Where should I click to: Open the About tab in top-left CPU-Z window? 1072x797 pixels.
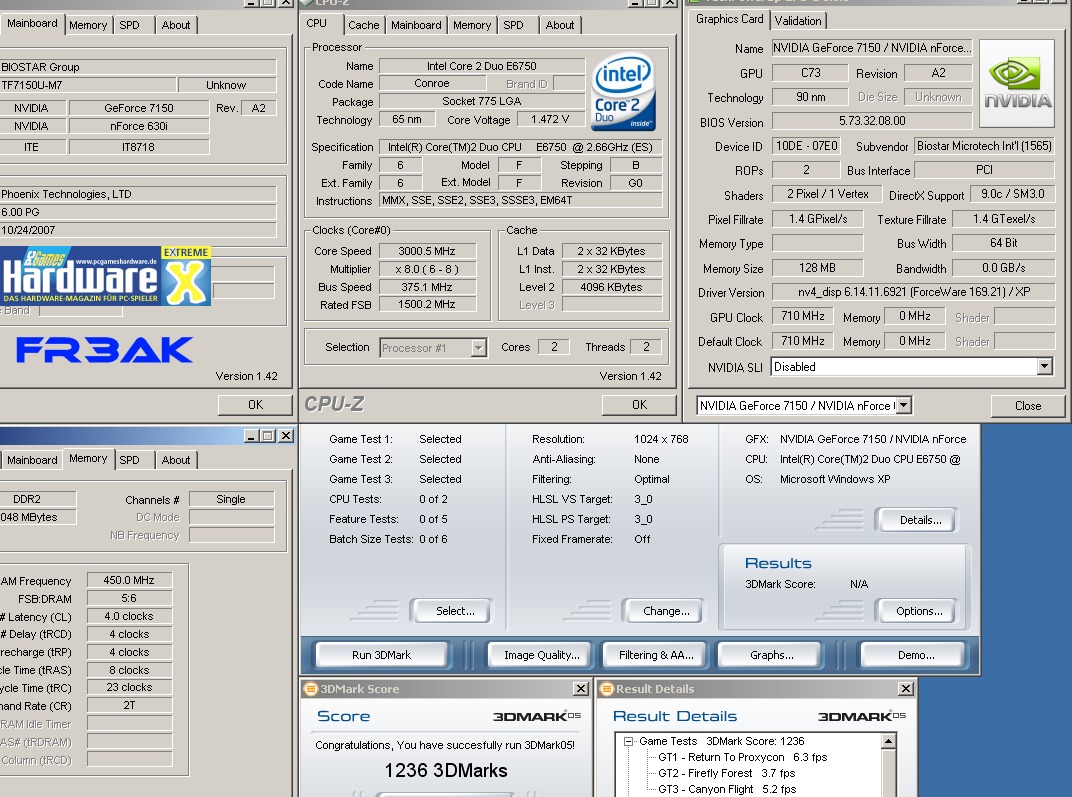(x=176, y=25)
